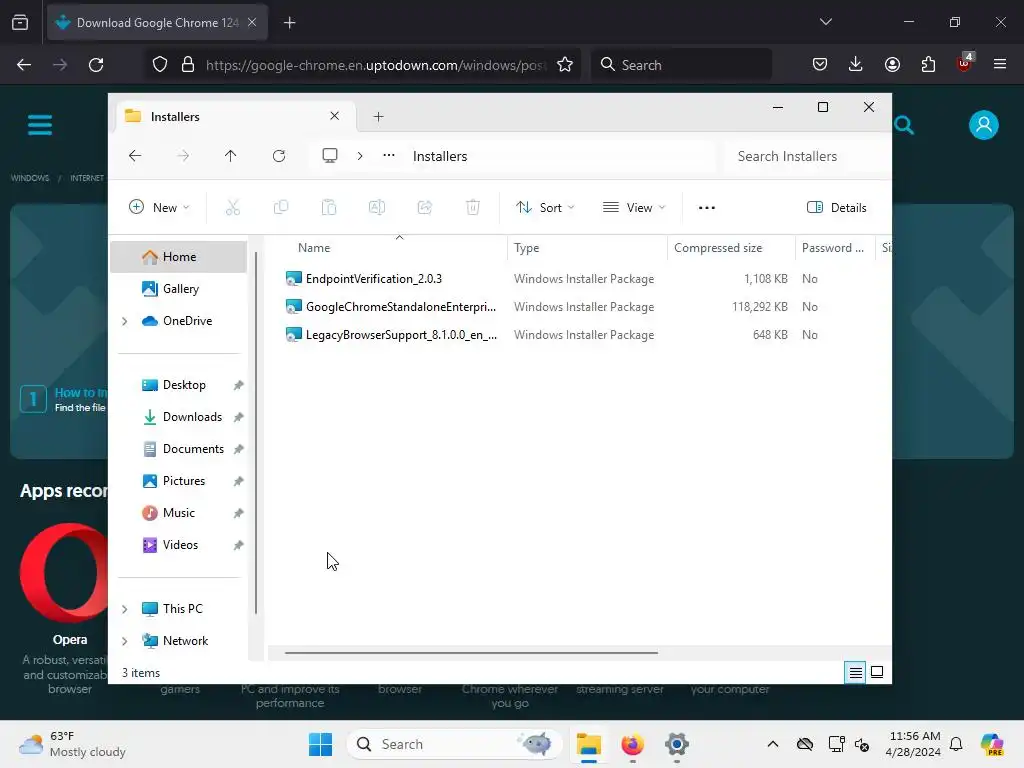1024x768 pixels.
Task: Open Downloads in the navigation pane
Action: [x=178, y=417]
